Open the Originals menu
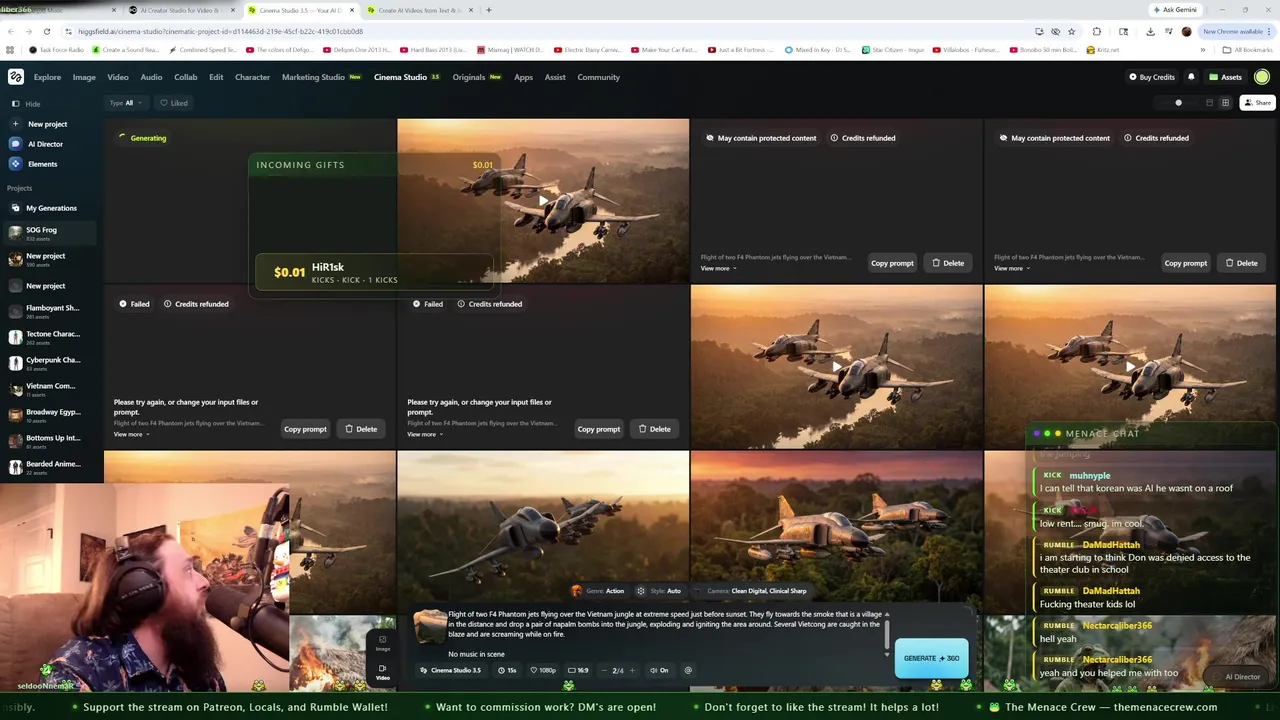Viewport: 1280px width, 720px height. (x=476, y=77)
